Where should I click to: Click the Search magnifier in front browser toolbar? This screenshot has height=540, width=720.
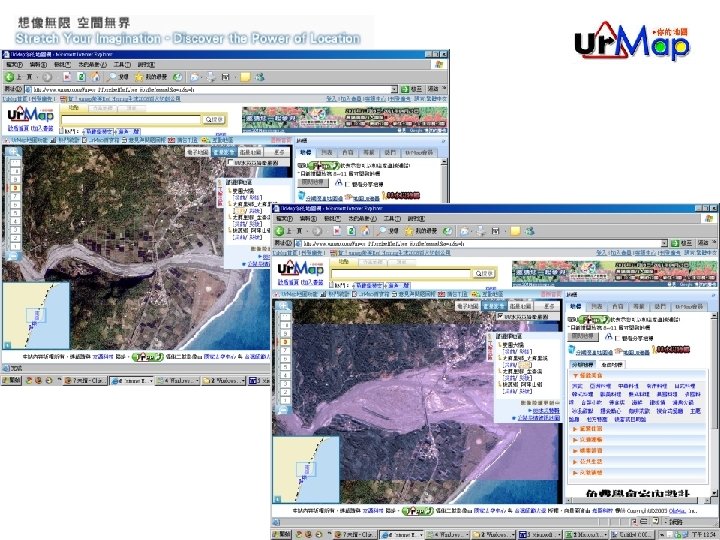pyautogui.click(x=382, y=231)
